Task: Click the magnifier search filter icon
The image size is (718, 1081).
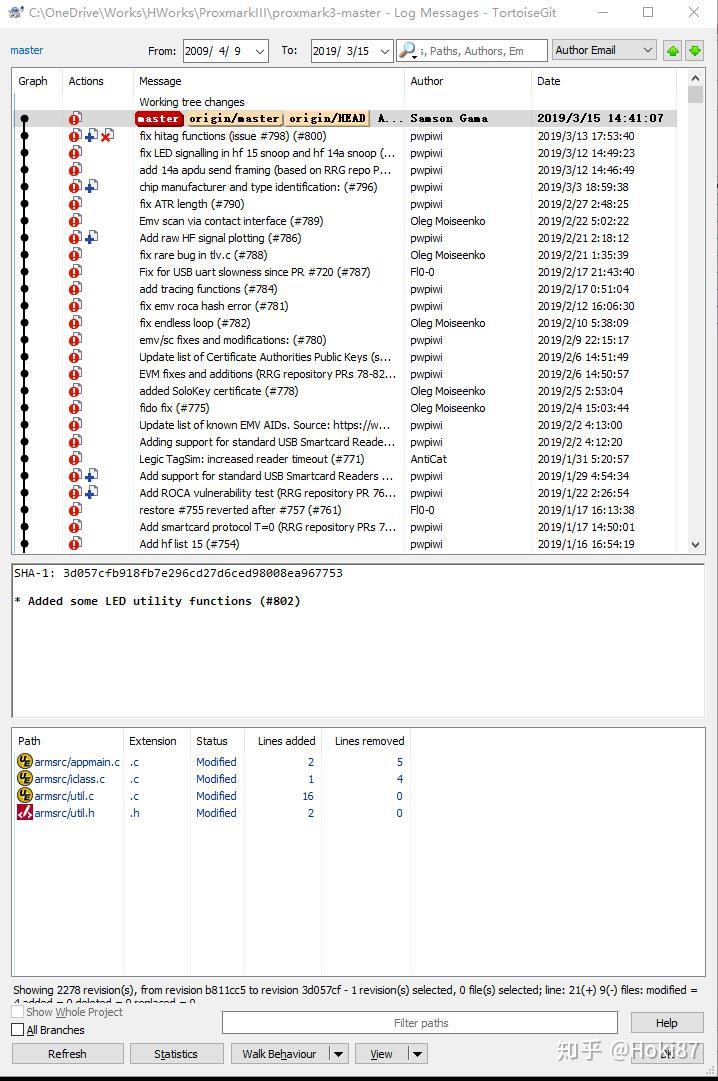Action: [408, 50]
